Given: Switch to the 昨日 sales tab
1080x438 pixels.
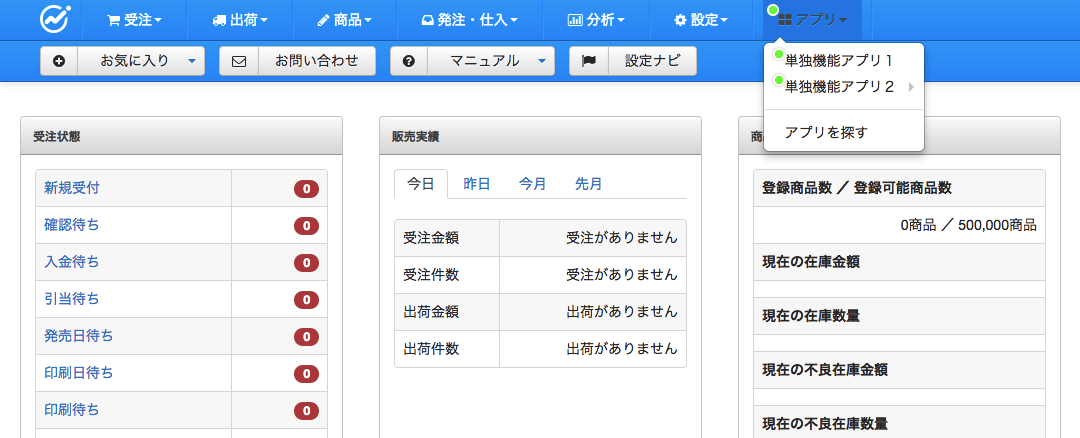Looking at the screenshot, I should pos(477,184).
